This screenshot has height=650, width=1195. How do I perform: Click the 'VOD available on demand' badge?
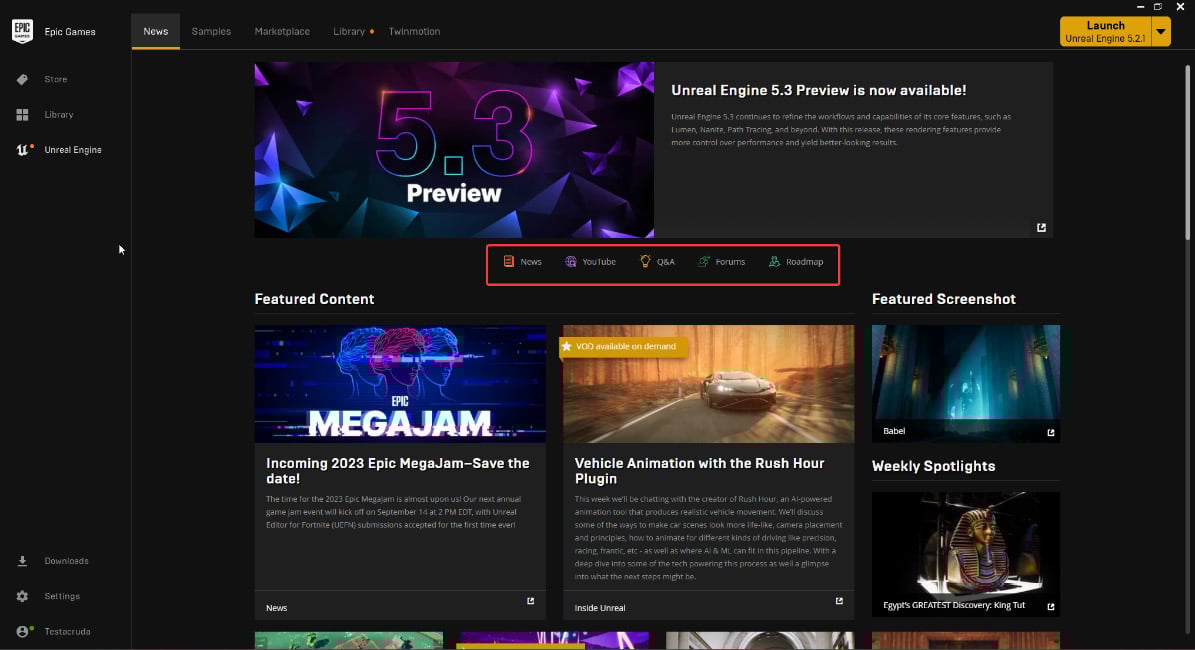coord(624,347)
